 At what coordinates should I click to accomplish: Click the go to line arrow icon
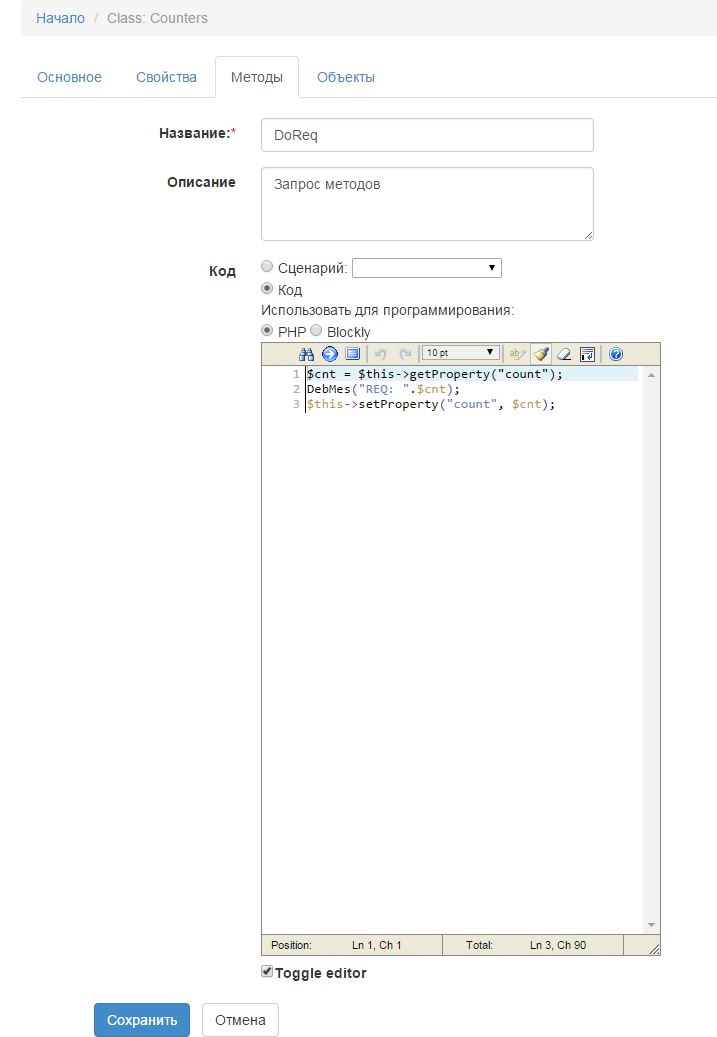click(329, 354)
